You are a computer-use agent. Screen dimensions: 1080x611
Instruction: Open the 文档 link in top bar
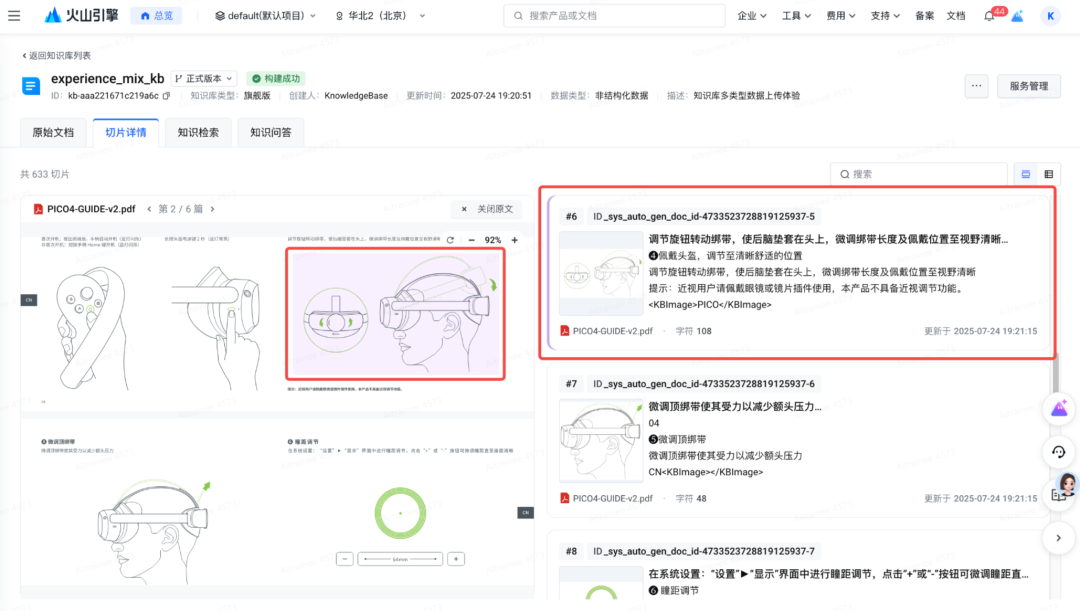(956, 15)
